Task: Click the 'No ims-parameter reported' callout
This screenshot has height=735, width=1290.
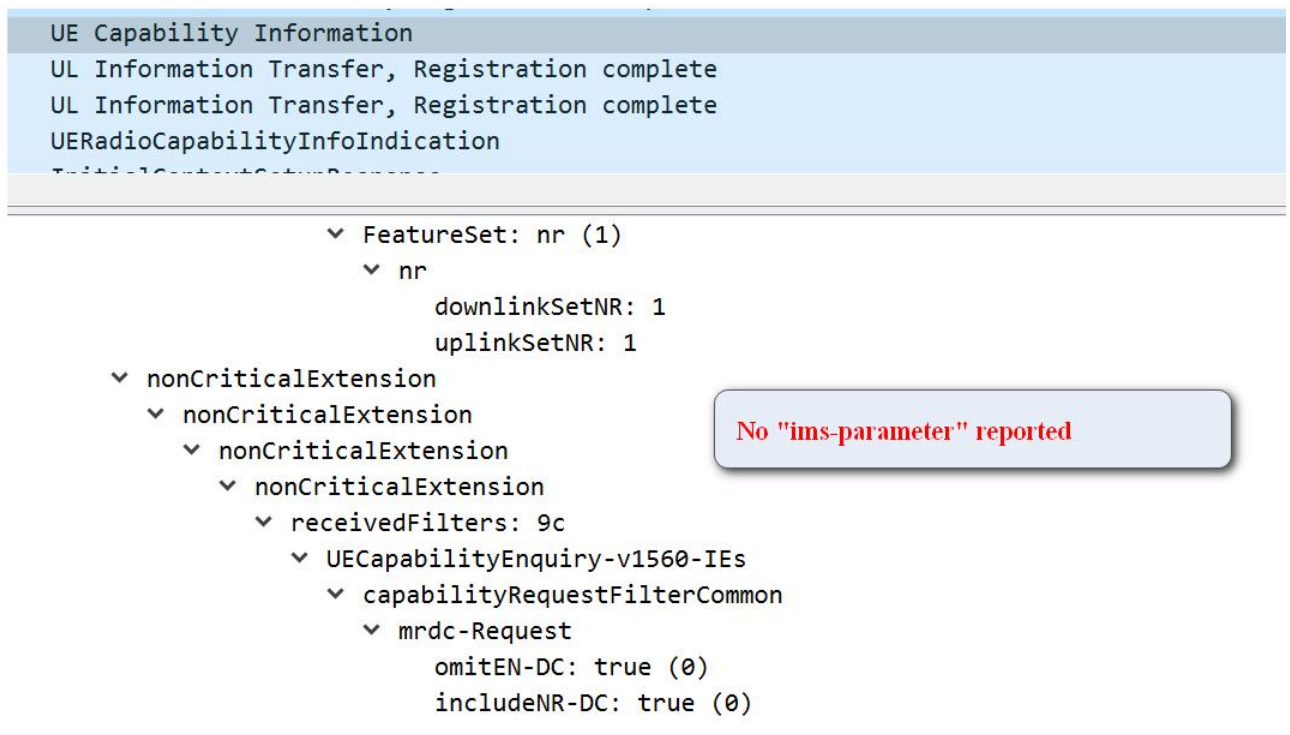Action: click(971, 430)
